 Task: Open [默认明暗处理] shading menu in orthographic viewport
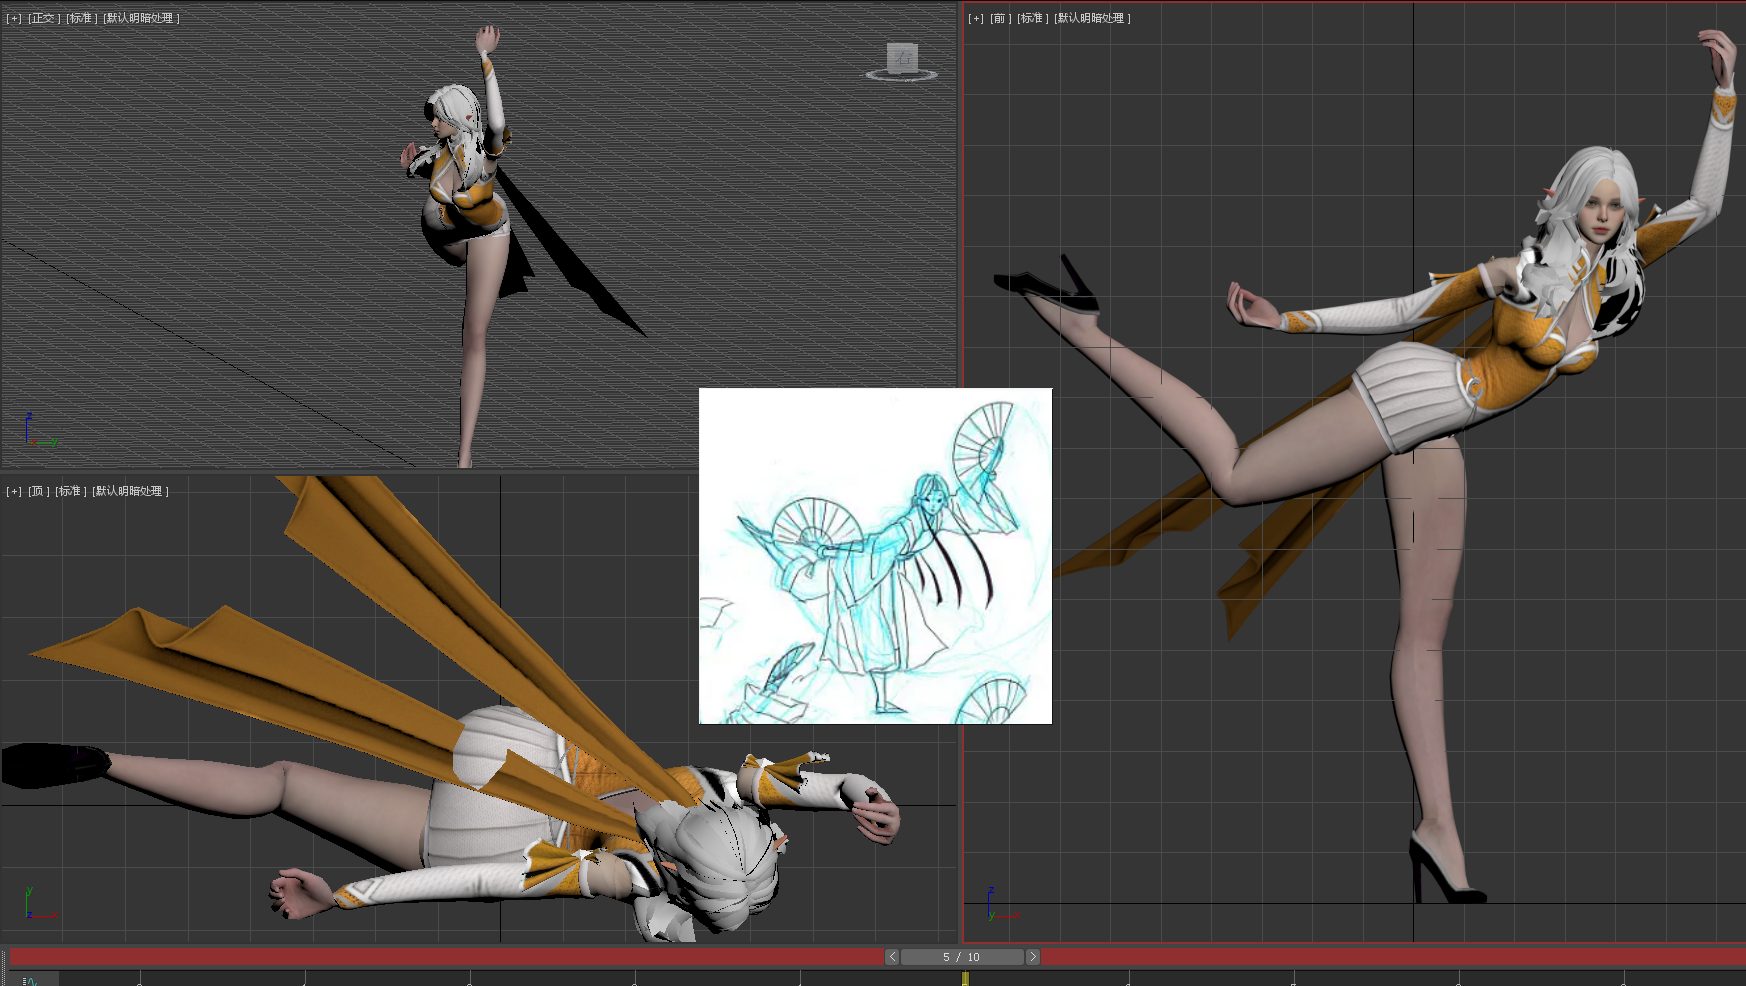[x=141, y=18]
